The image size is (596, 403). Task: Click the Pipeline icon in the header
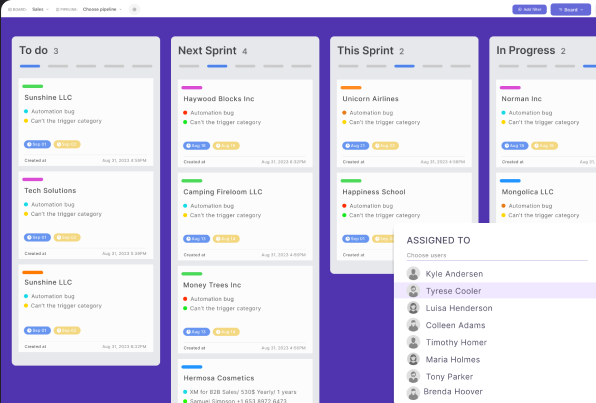pyautogui.click(x=57, y=10)
